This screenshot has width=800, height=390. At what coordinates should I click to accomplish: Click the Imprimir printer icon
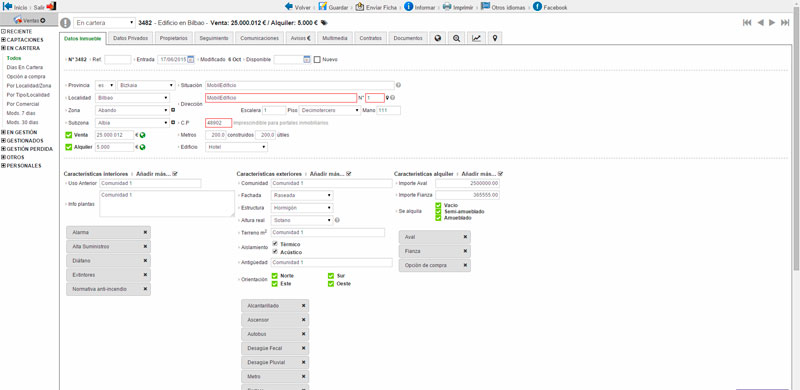click(447, 7)
